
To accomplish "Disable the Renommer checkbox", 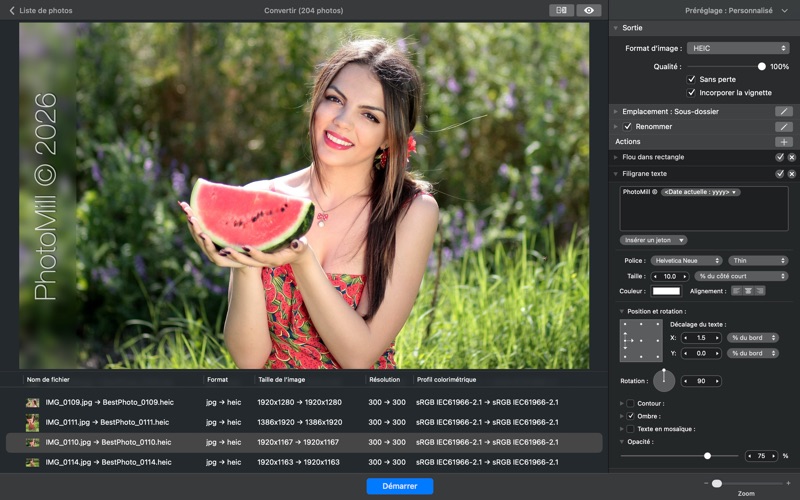I will click(628, 126).
